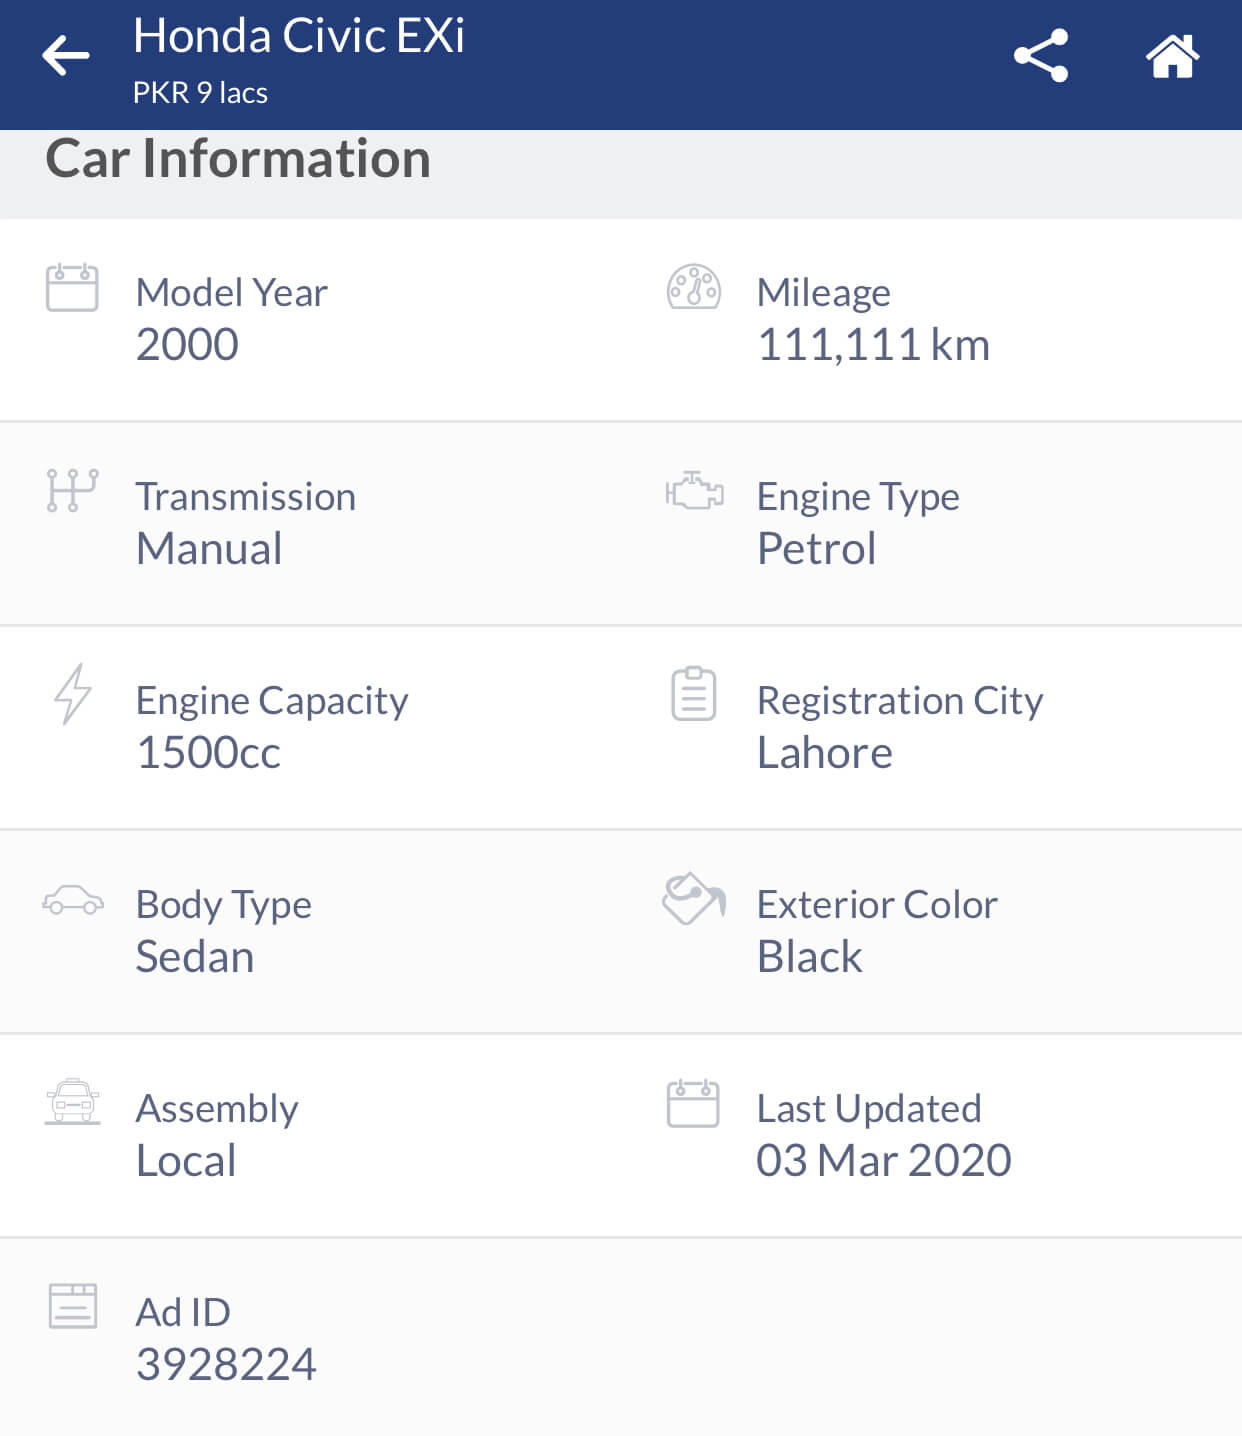Tap the Mileage speedometer icon
Image resolution: width=1242 pixels, height=1436 pixels.
pos(693,287)
